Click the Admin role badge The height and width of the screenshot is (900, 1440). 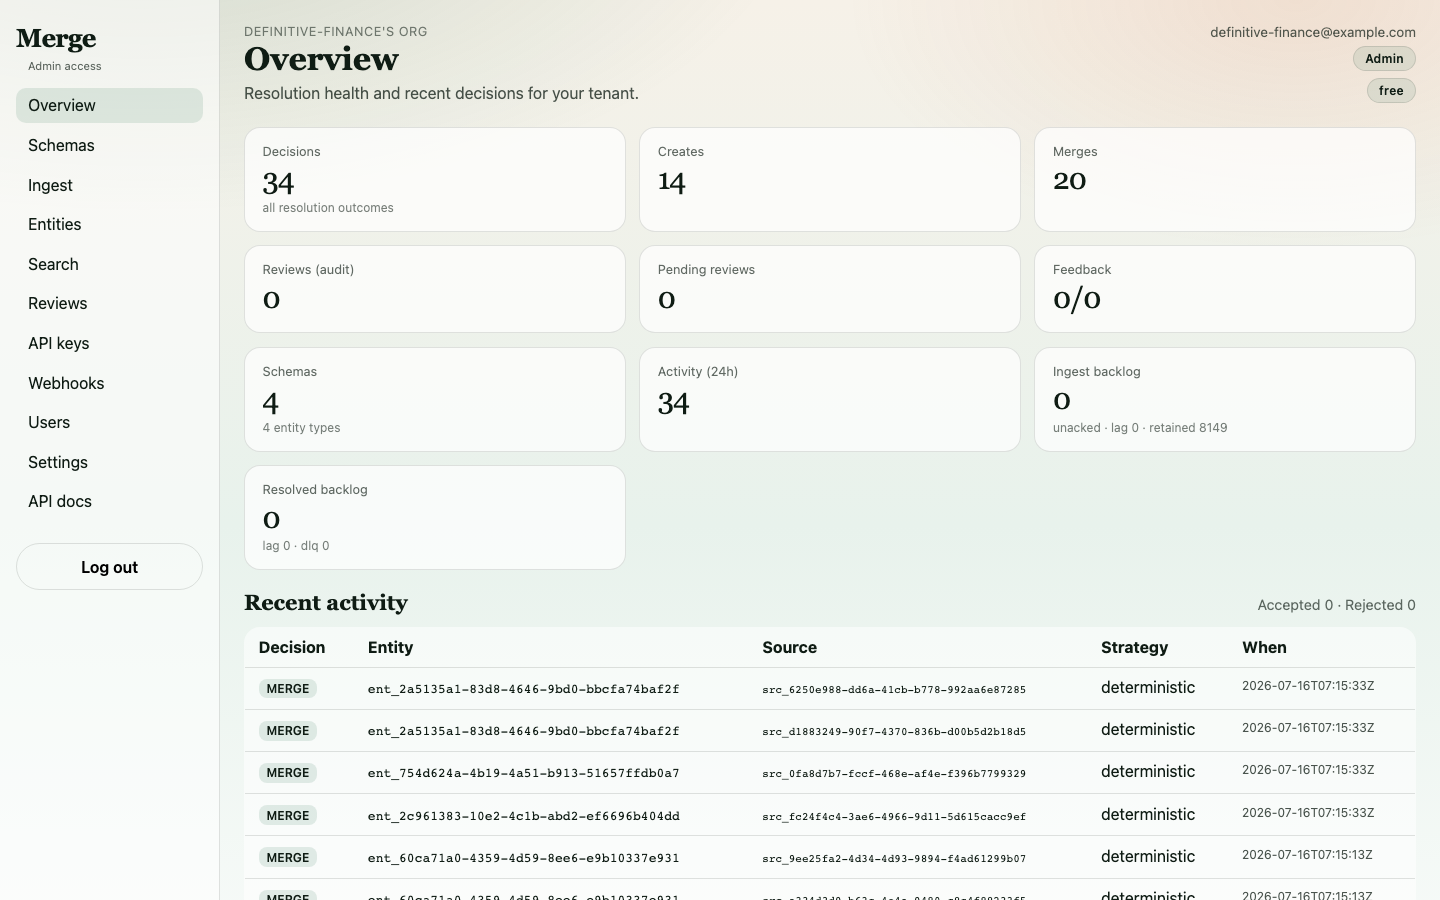(1384, 59)
